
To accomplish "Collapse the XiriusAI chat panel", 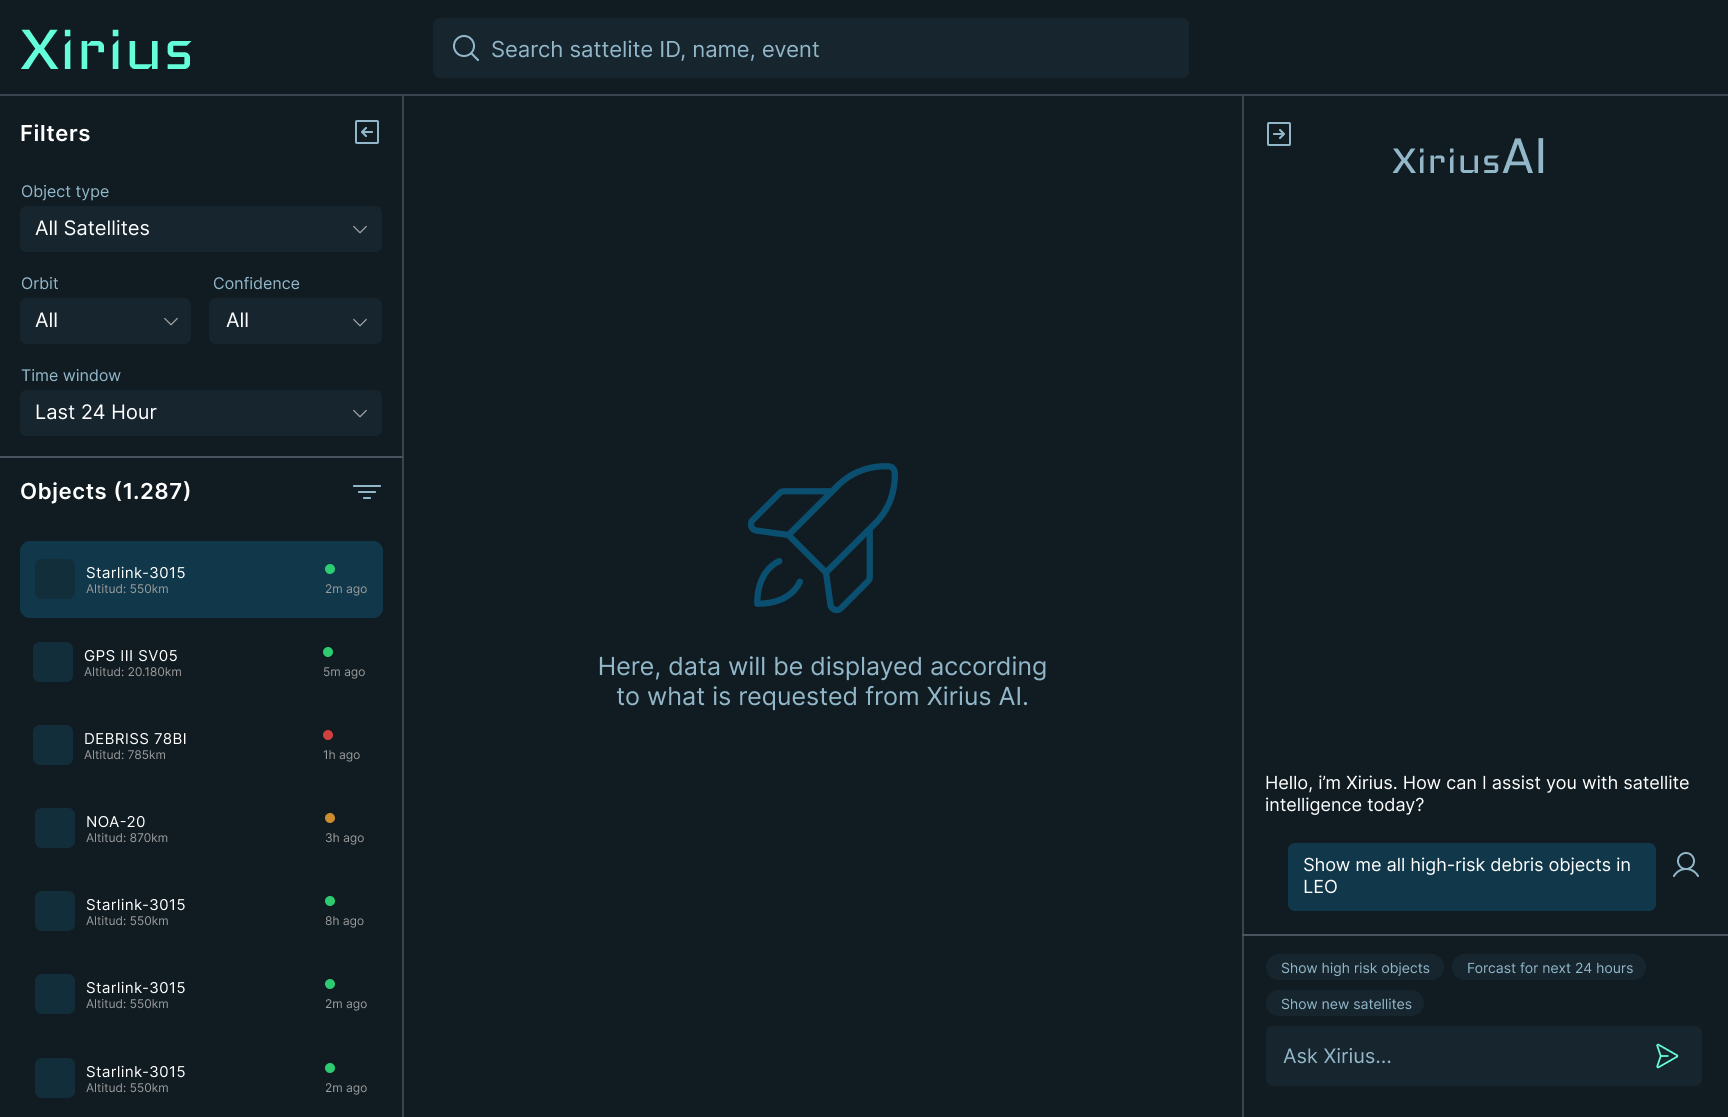I will click(1279, 134).
